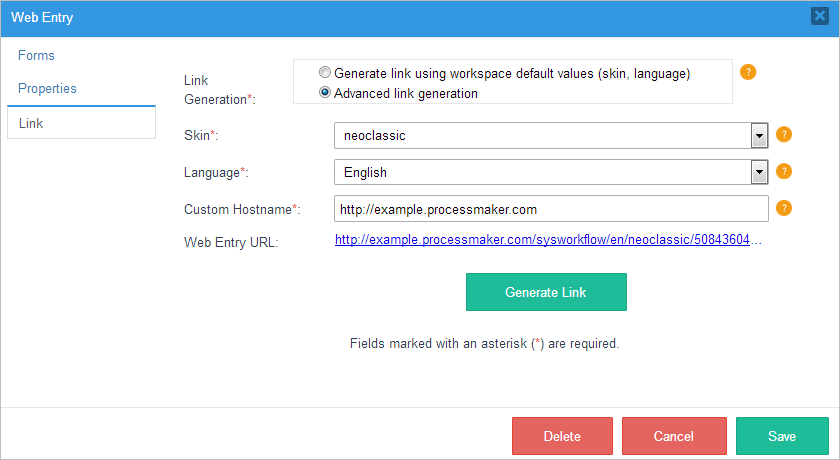Screen dimensions: 840x460
Task: Open the Properties tab
Action: click(x=48, y=88)
